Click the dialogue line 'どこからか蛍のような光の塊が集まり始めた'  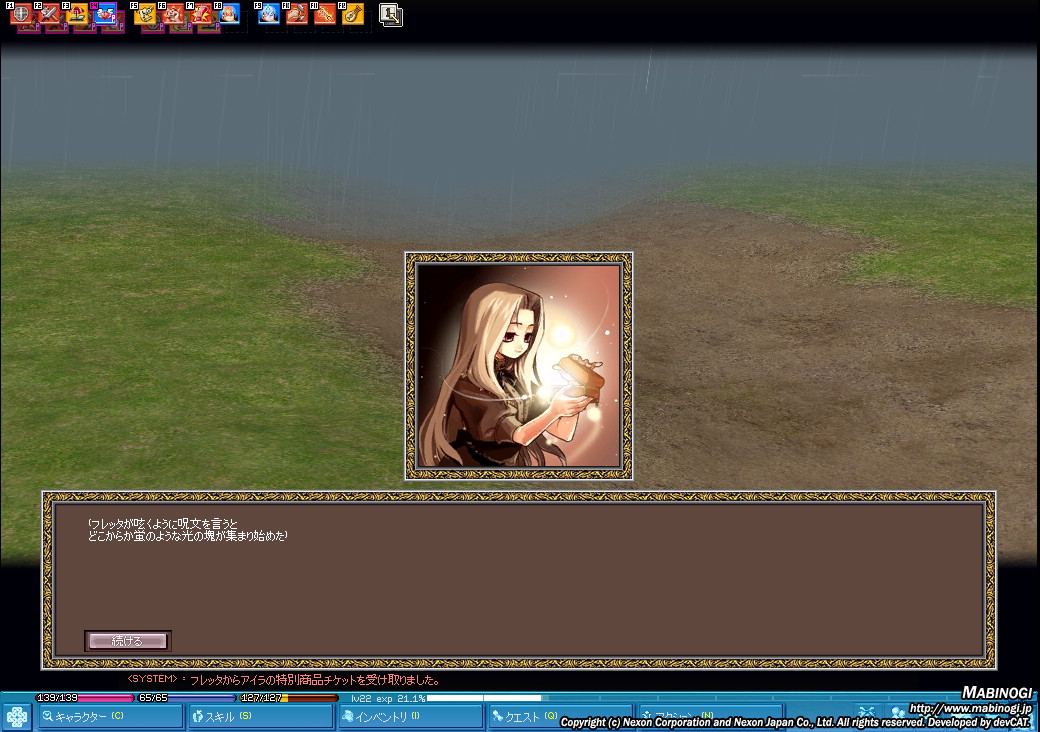click(188, 535)
